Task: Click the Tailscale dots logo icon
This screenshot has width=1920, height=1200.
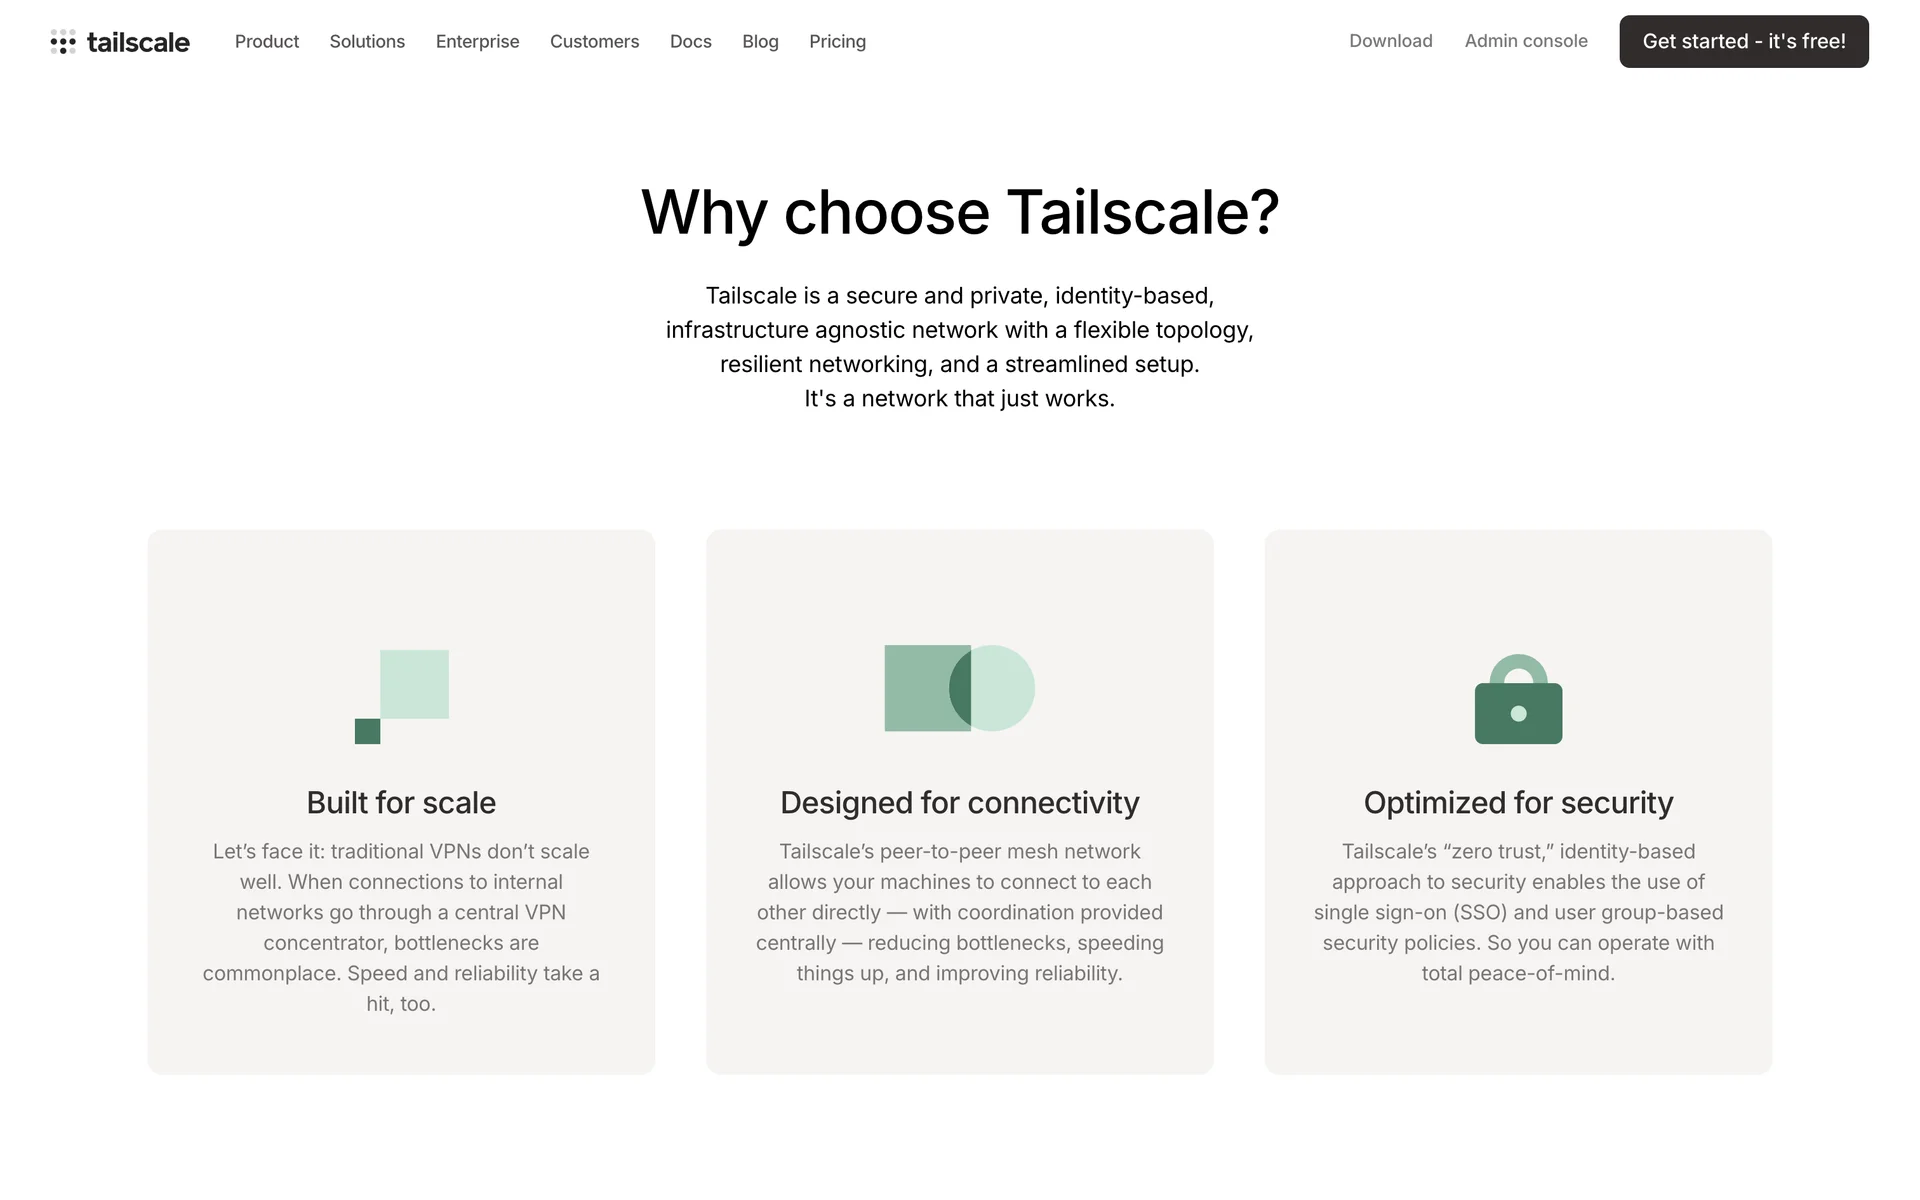Action: pyautogui.click(x=63, y=42)
